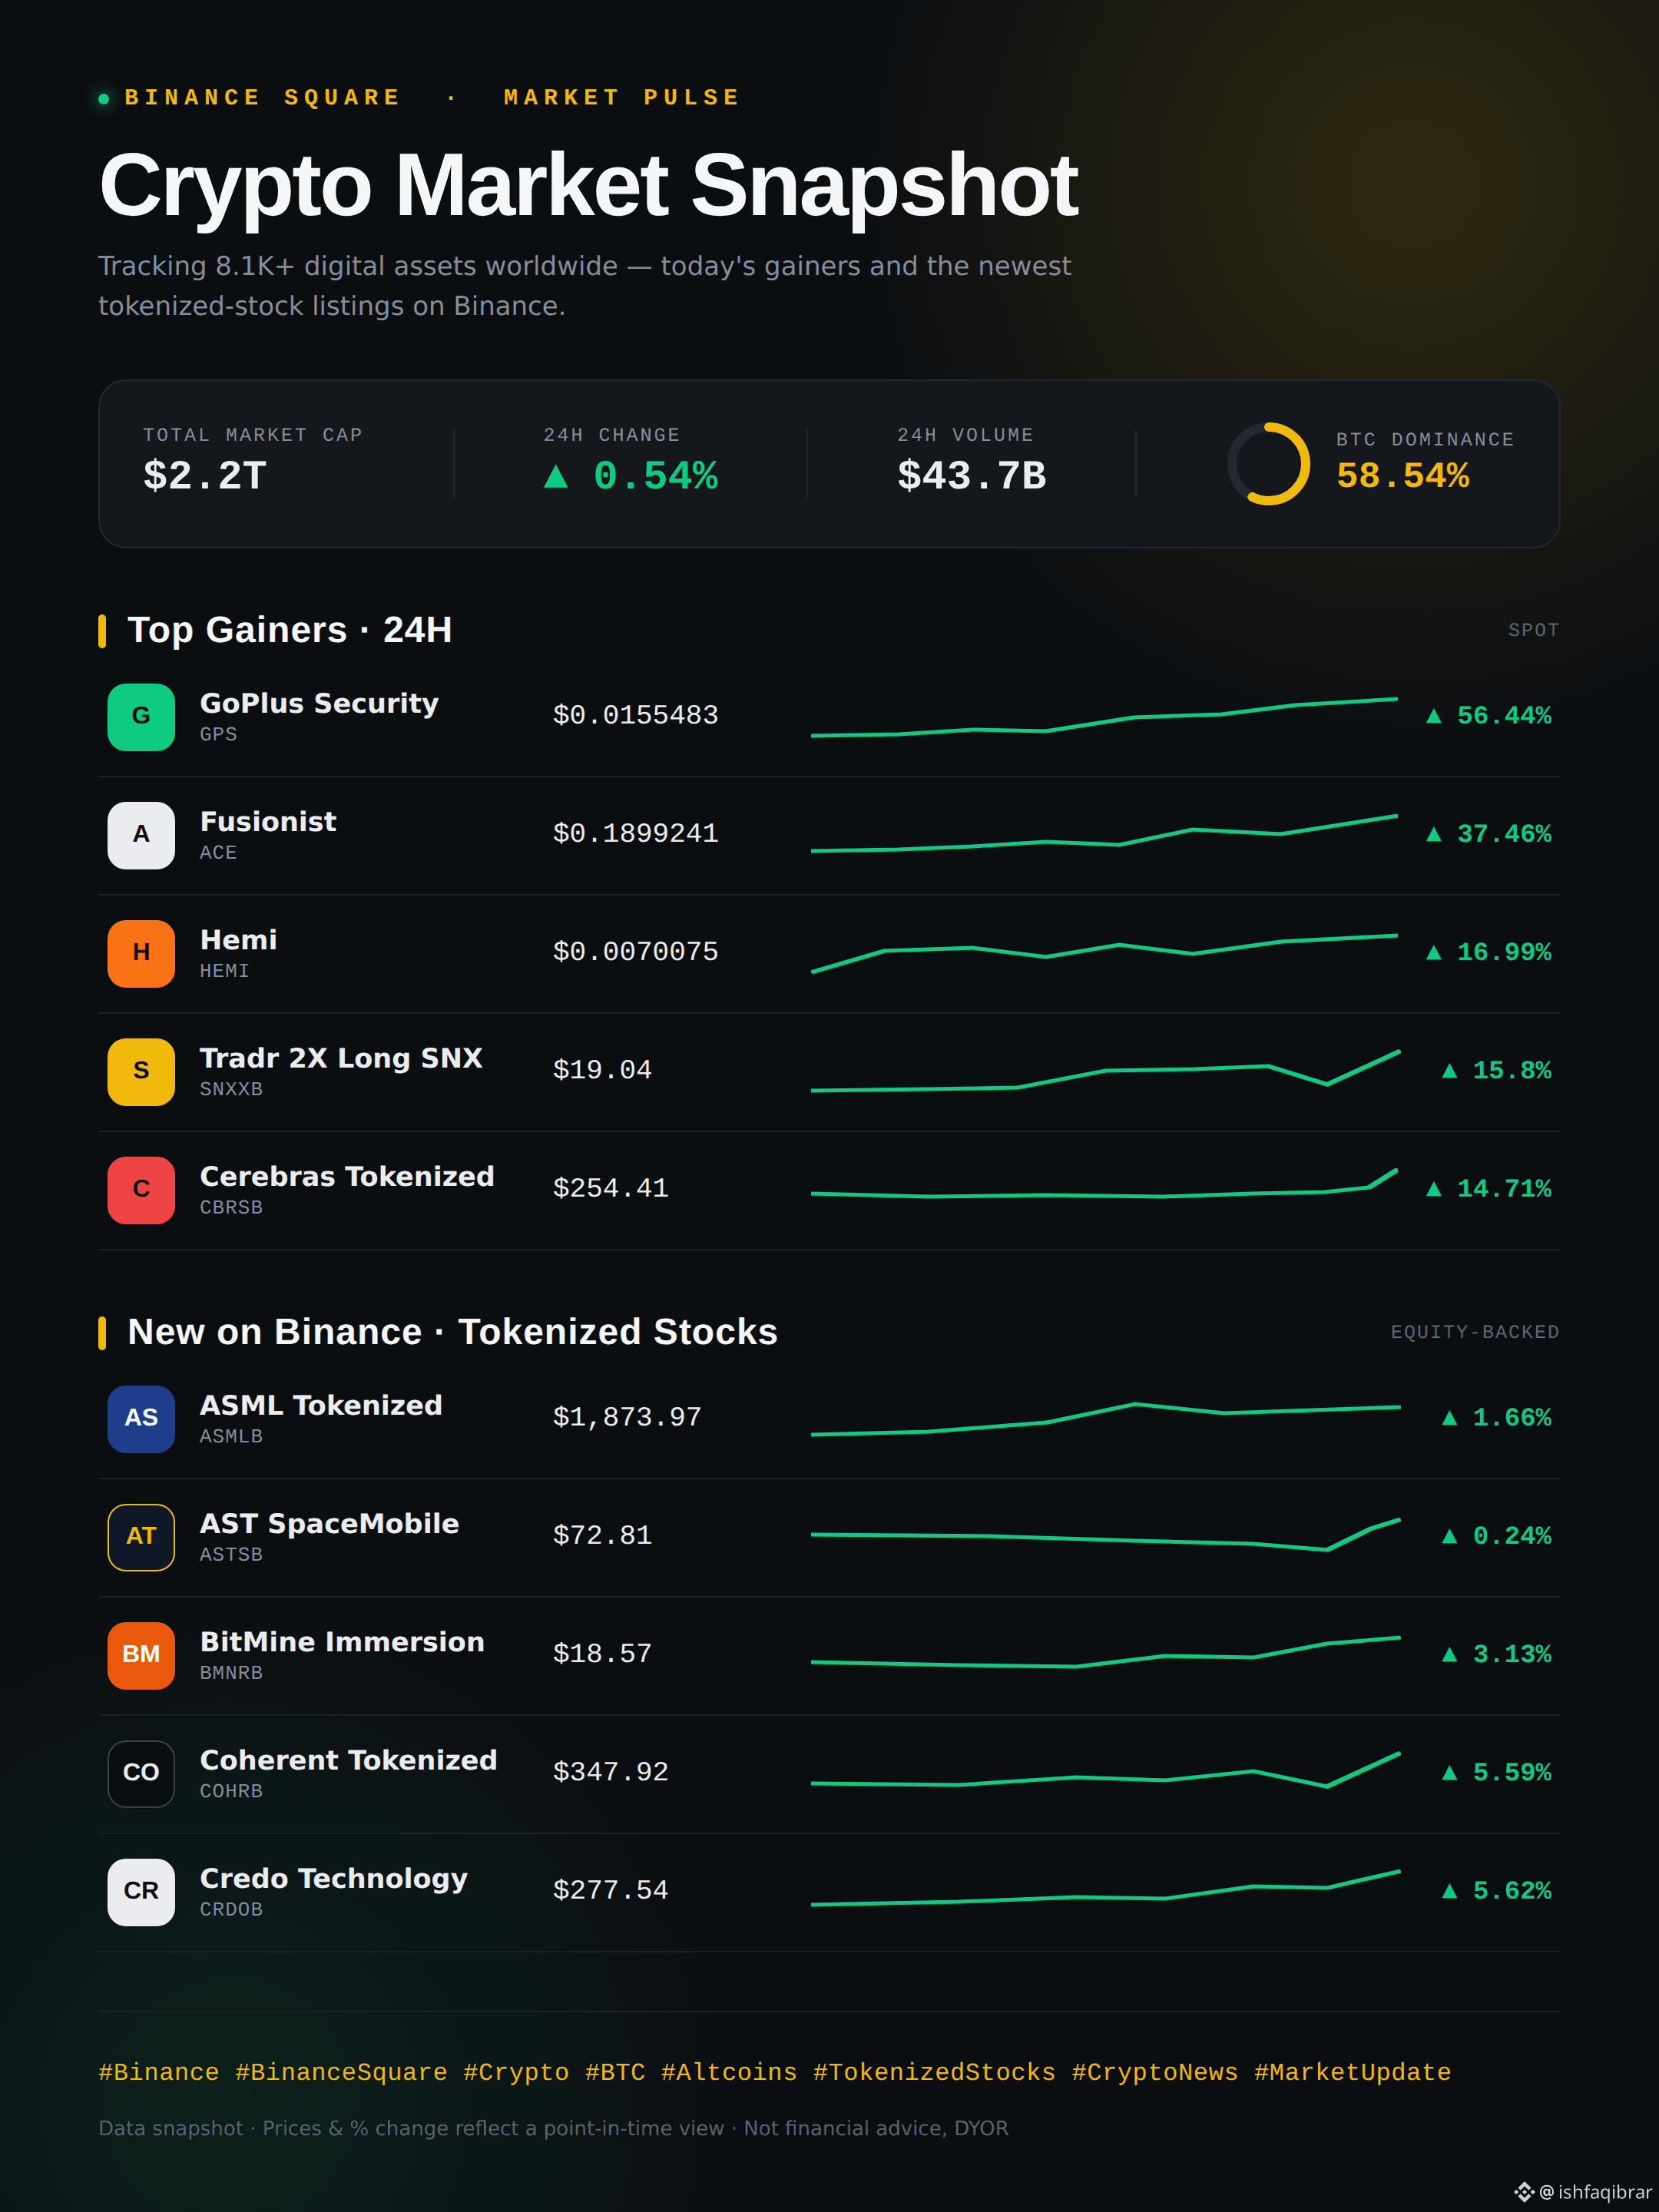Click the $347.92 Coherent price
Viewport: 1659px width, 2212px height.
coord(611,1773)
